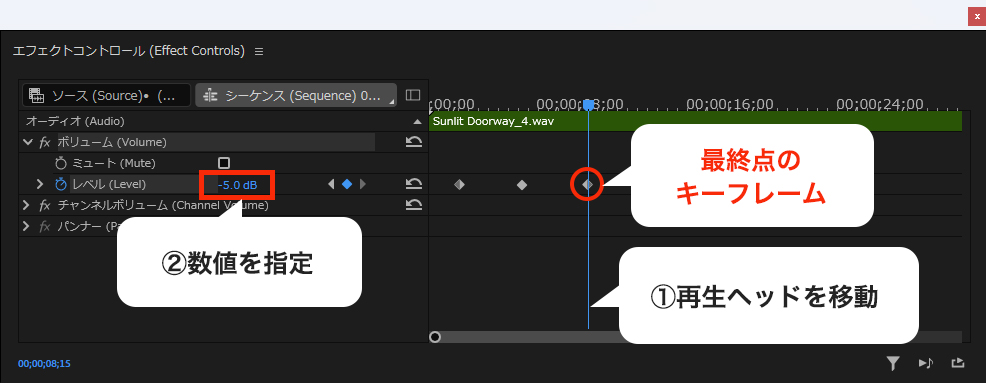Click the play audio only icon

coord(925,363)
